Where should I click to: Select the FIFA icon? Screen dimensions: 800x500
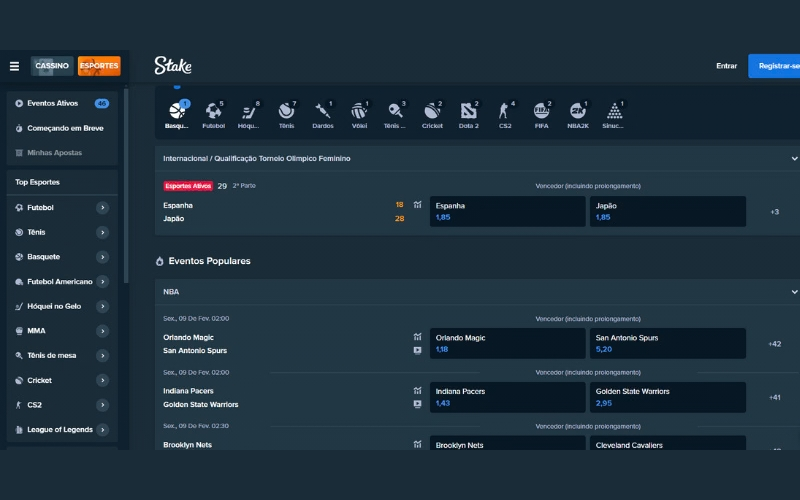pyautogui.click(x=541, y=114)
